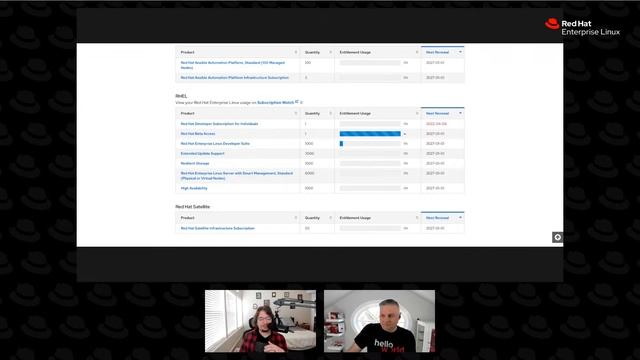The height and width of the screenshot is (360, 640).
Task: Click Next Renewal header text in Satellite table
Action: click(437, 218)
